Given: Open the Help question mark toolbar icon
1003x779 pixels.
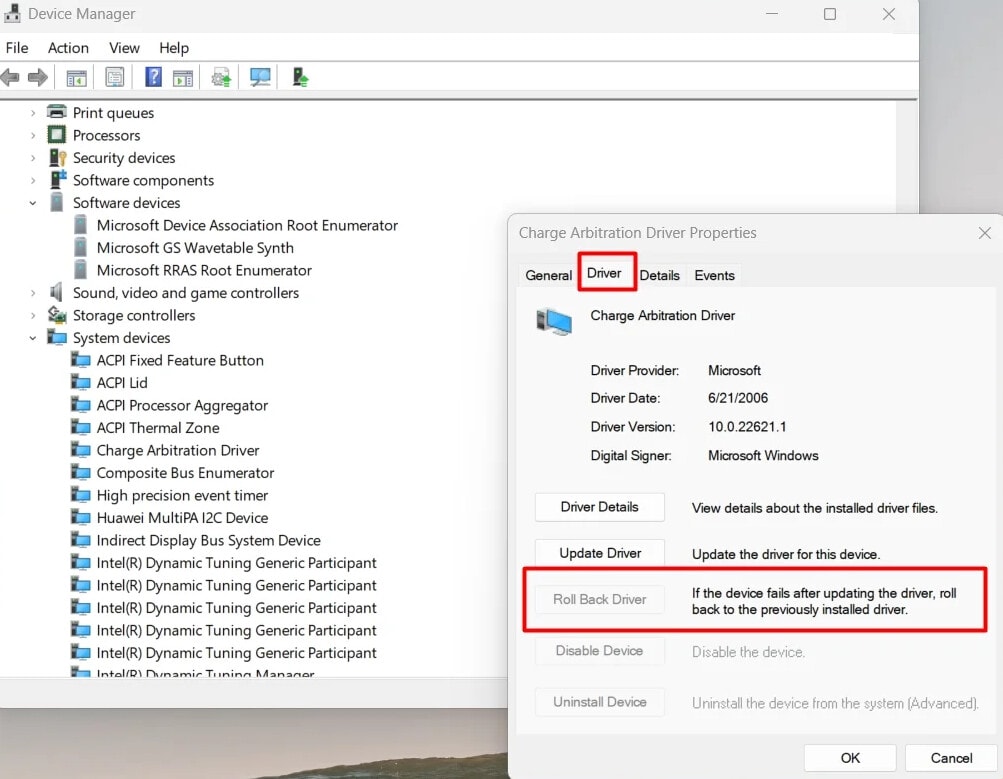Looking at the screenshot, I should click(154, 77).
